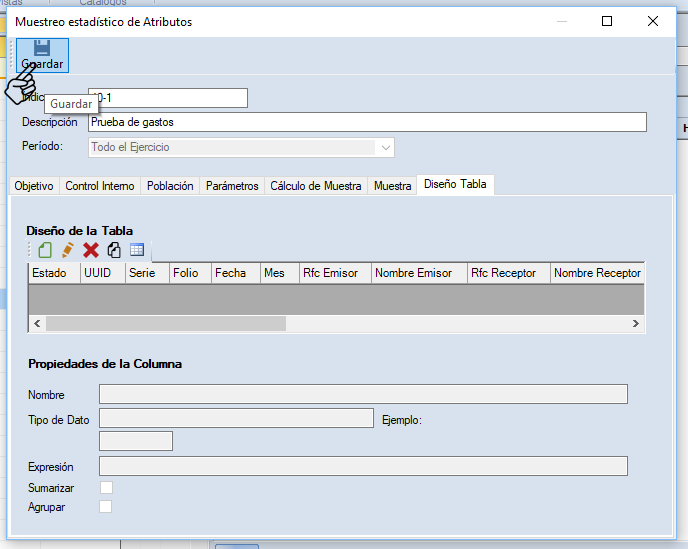Click the Descripción text field
688x549 pixels.
366,122
